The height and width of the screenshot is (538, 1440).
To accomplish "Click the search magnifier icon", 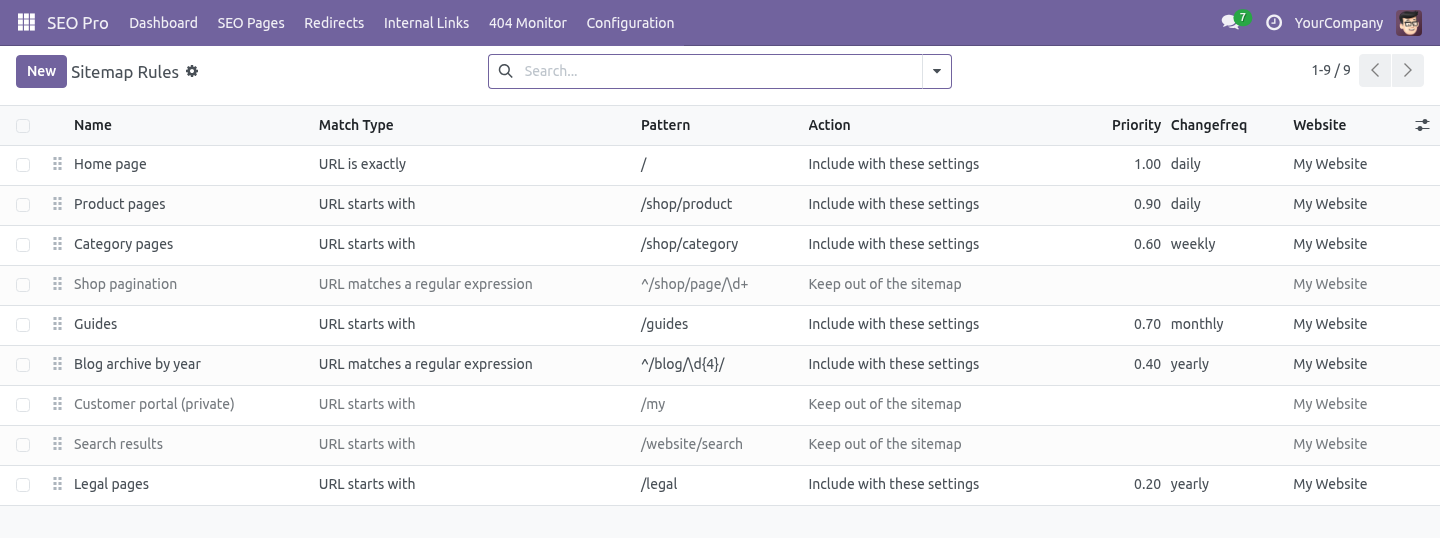I will [x=505, y=71].
